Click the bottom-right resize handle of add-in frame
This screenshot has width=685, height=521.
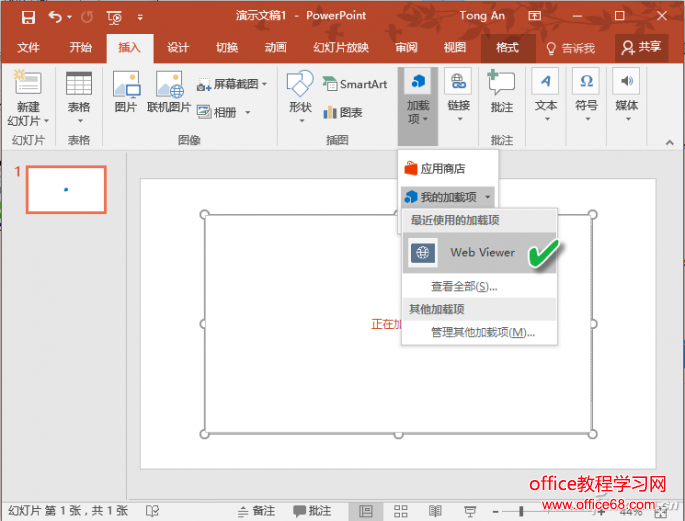coord(592,434)
